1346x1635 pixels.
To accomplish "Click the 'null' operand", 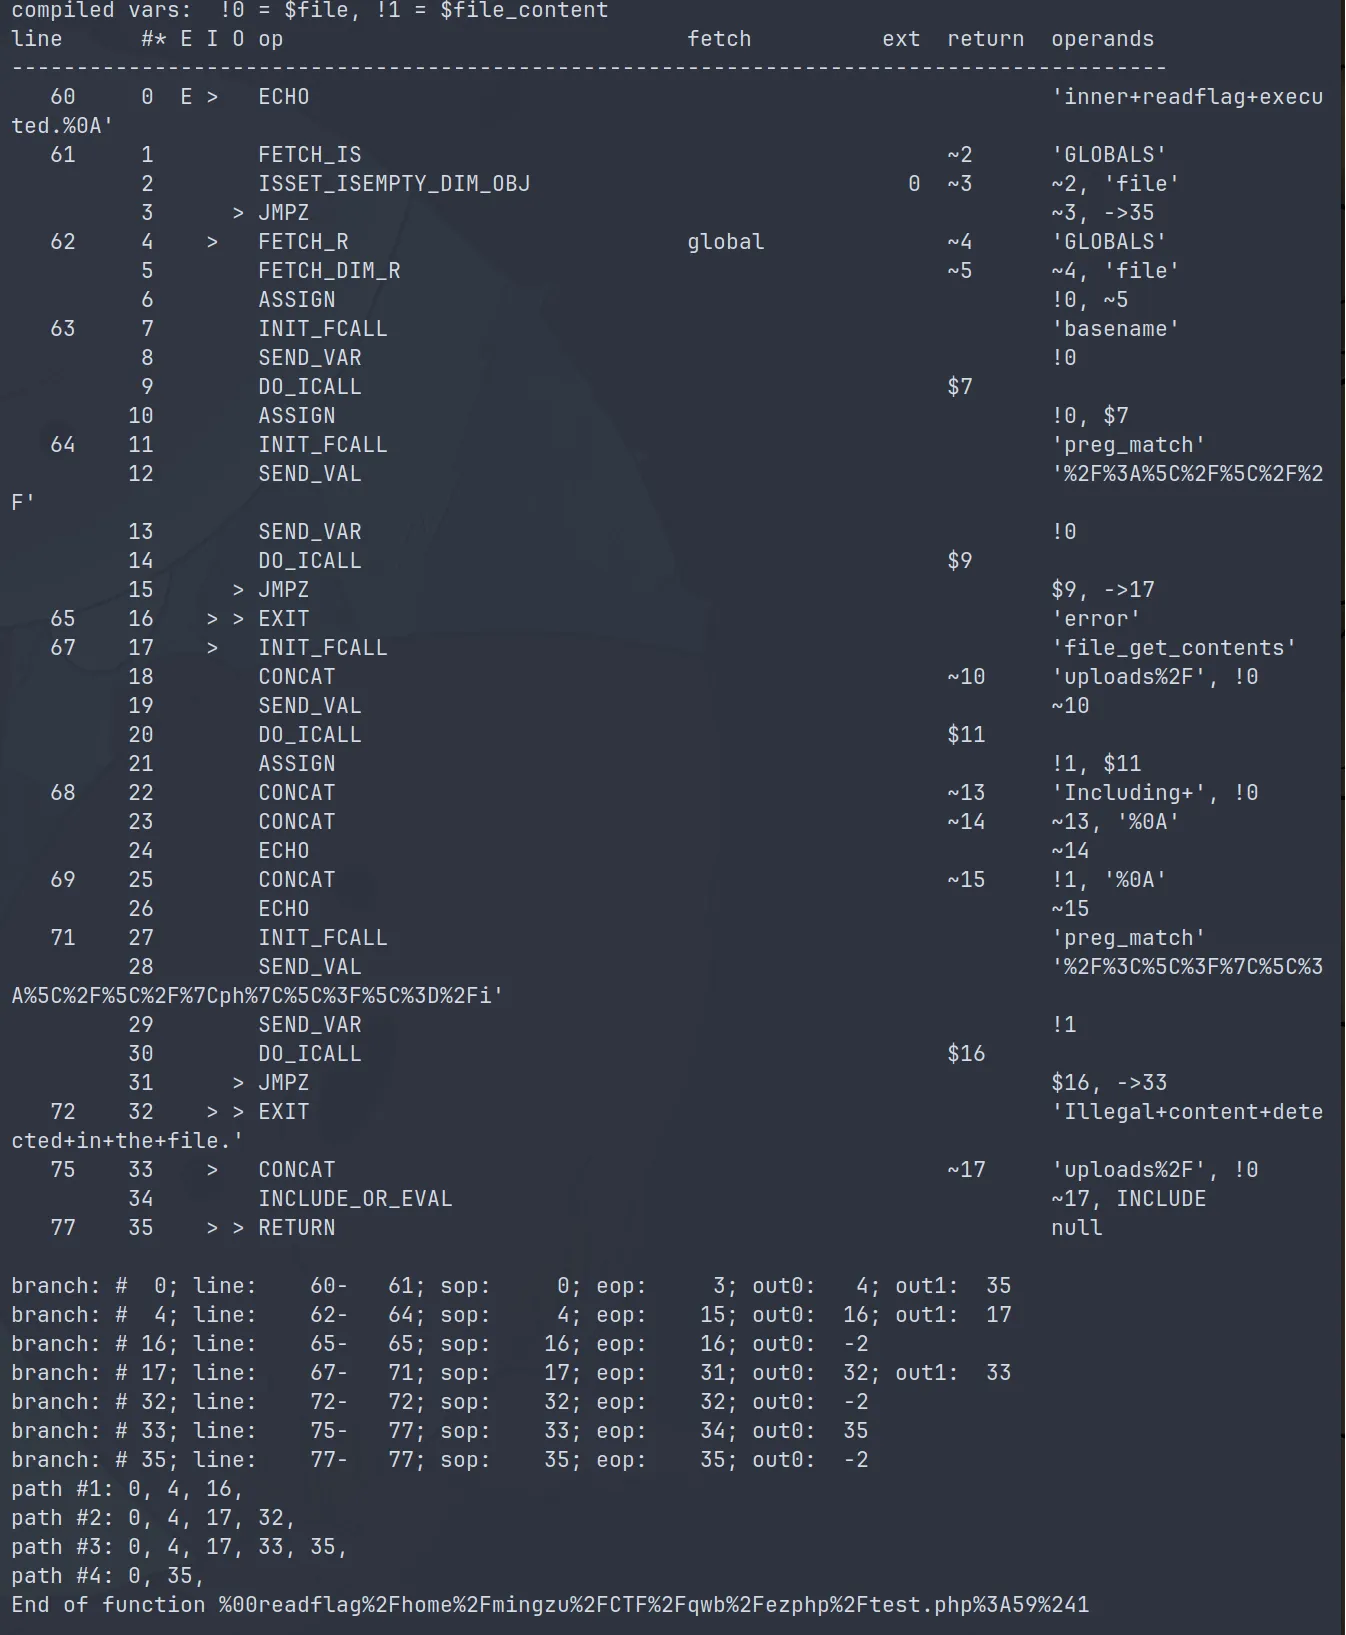I will click(x=1076, y=1228).
